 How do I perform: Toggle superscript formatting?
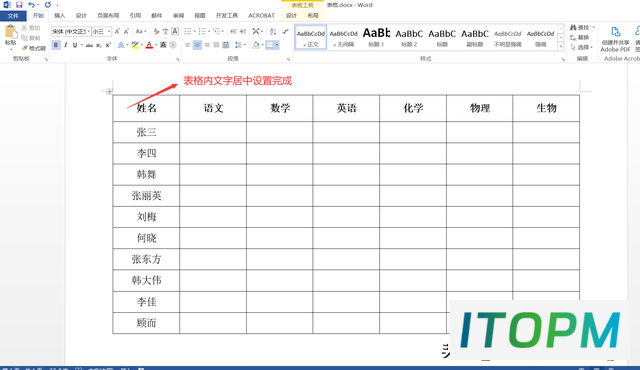click(108, 45)
